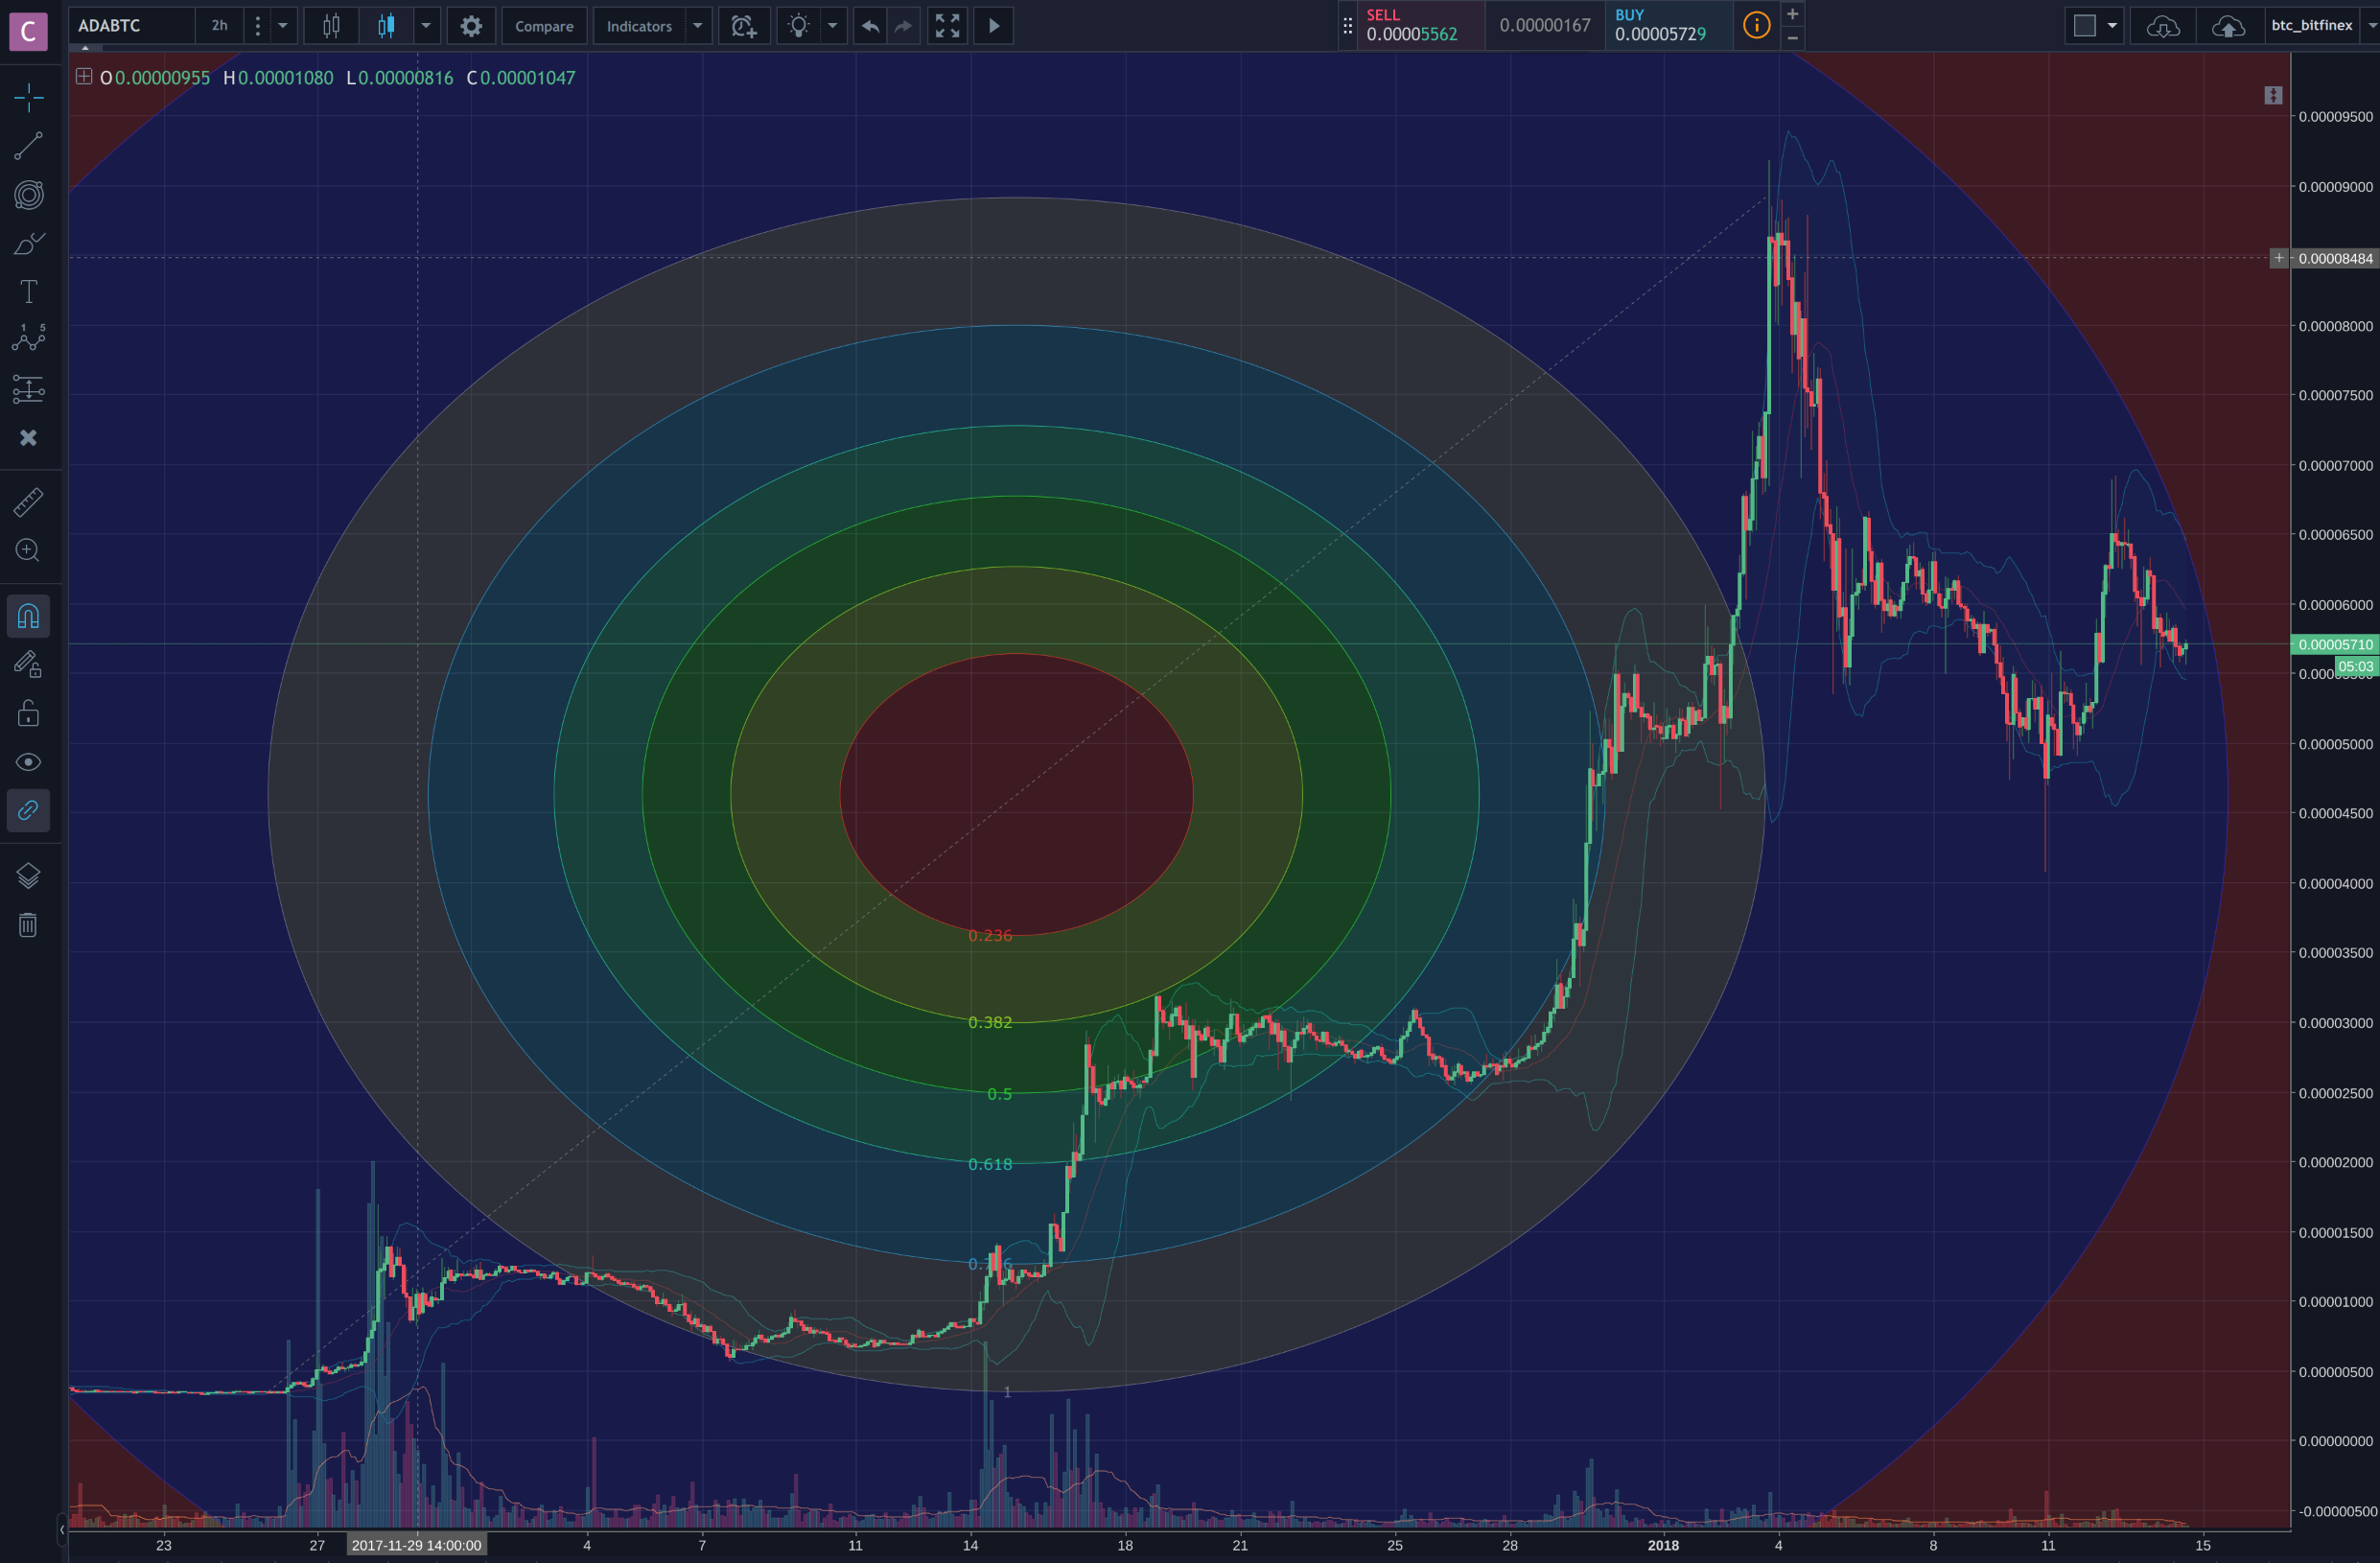The height and width of the screenshot is (1563, 2380).
Task: Click the ADABTC symbol search field
Action: [x=131, y=25]
